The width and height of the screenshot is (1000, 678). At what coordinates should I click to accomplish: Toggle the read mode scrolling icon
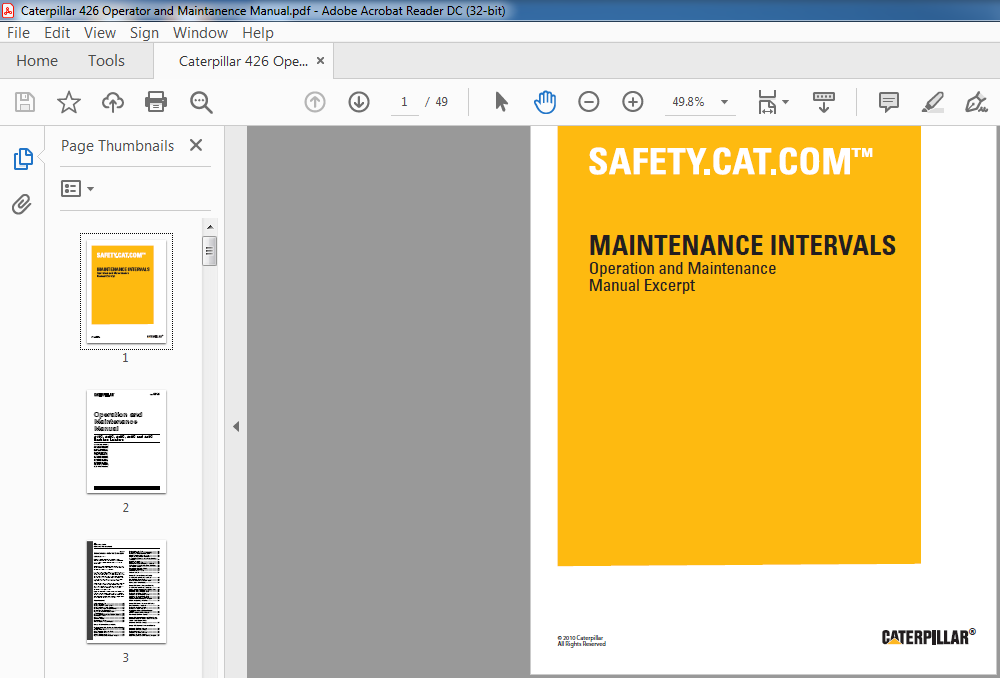(824, 102)
